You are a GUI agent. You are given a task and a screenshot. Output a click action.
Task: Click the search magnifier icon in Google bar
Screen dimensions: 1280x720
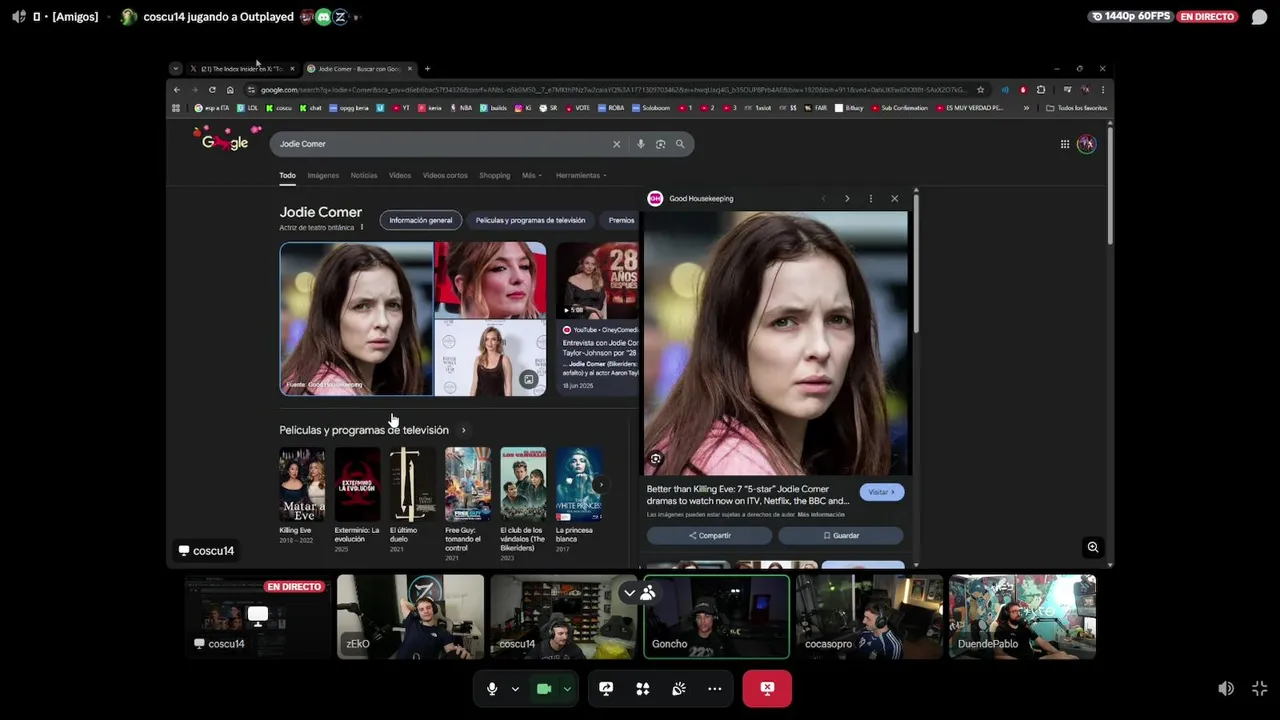pyautogui.click(x=680, y=144)
